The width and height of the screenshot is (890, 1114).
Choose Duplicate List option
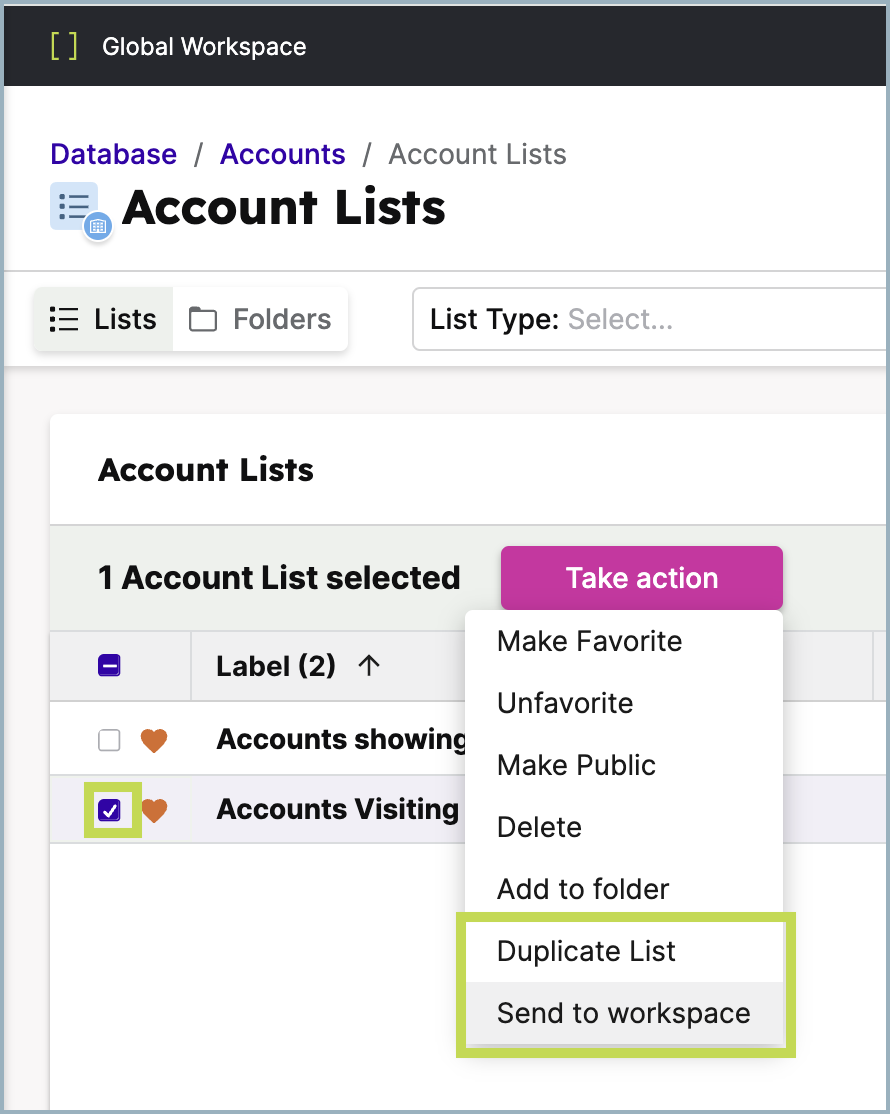pos(624,951)
